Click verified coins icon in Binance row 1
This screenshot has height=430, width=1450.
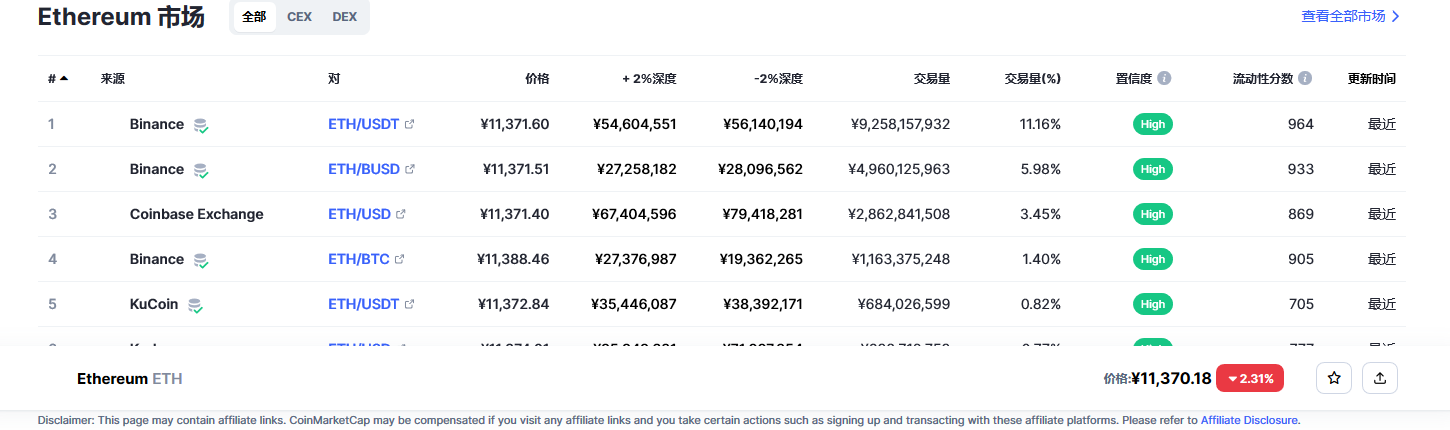click(x=201, y=125)
